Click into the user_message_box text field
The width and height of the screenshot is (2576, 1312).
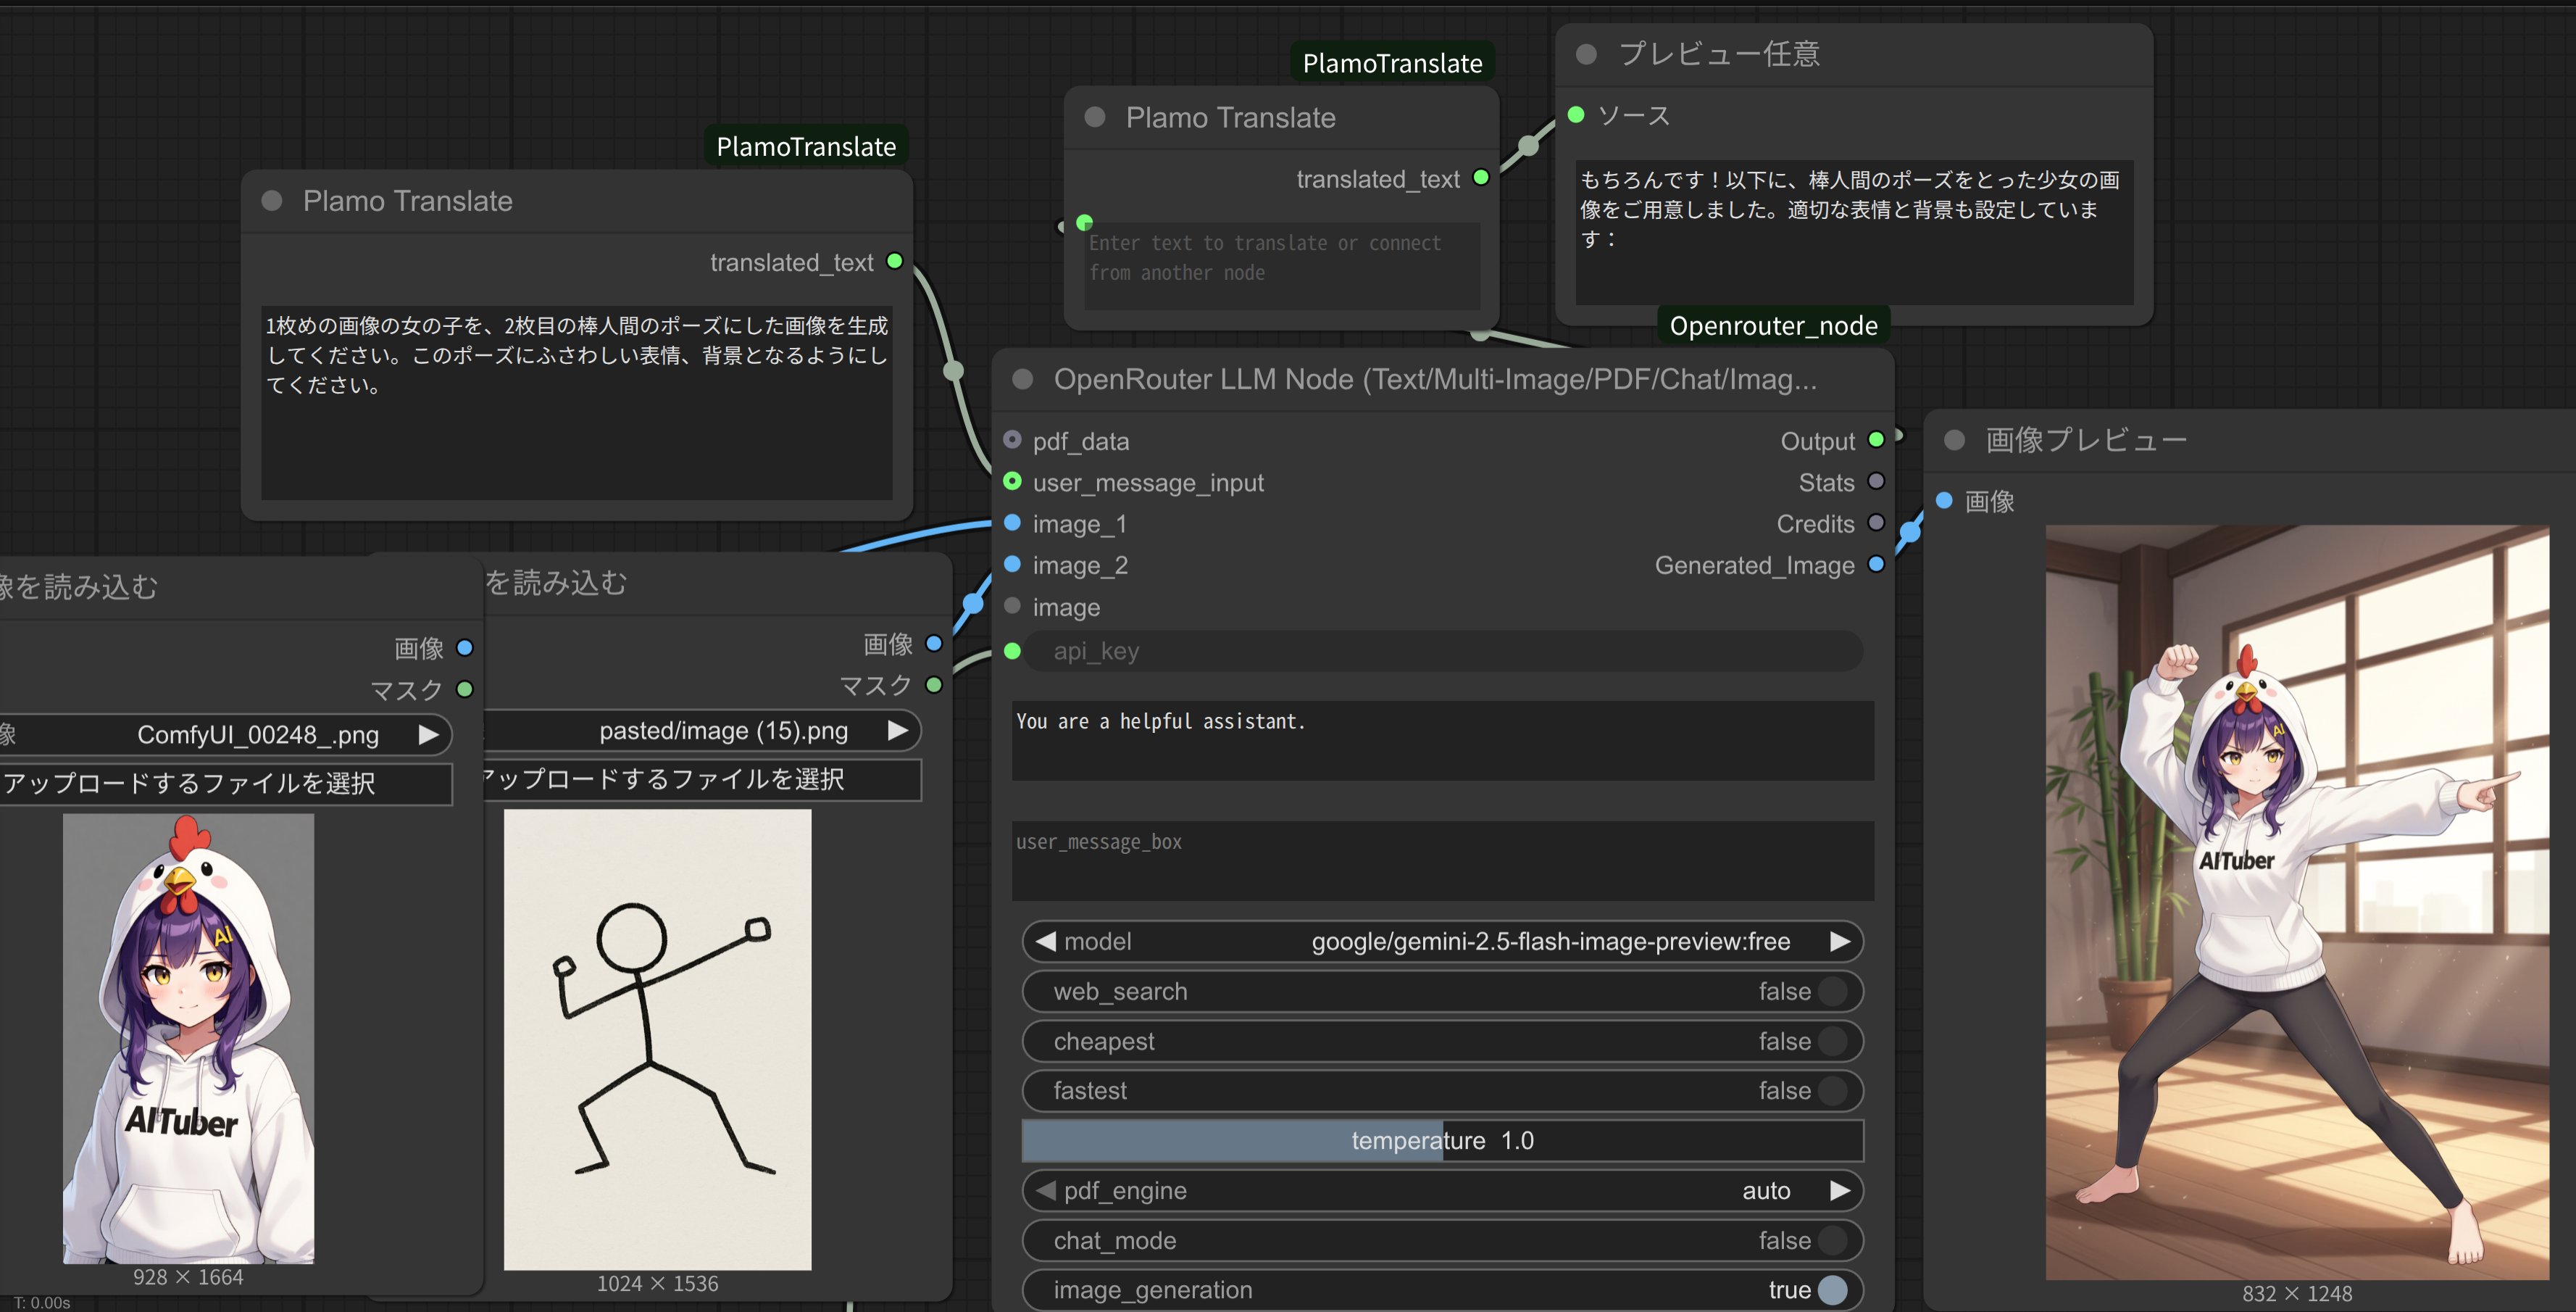pos(1442,861)
